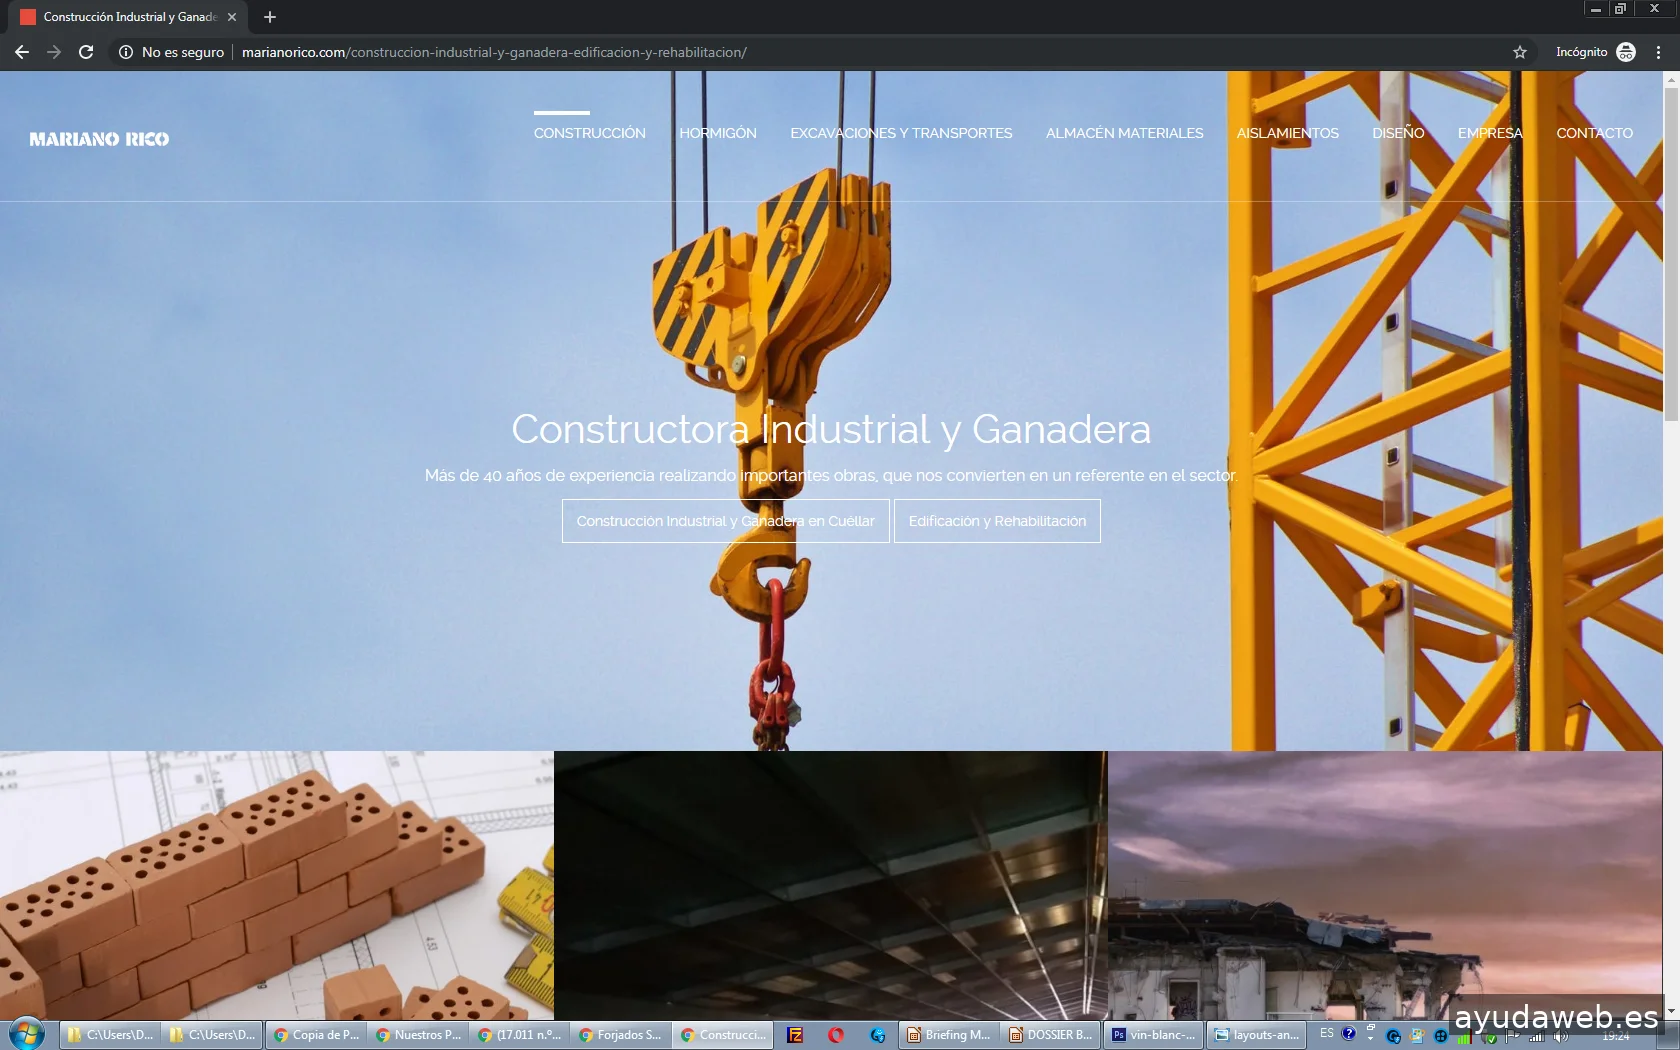Switch to the Photoshop vin-blanc taskbar window
The height and width of the screenshot is (1050, 1680).
click(x=1154, y=1035)
